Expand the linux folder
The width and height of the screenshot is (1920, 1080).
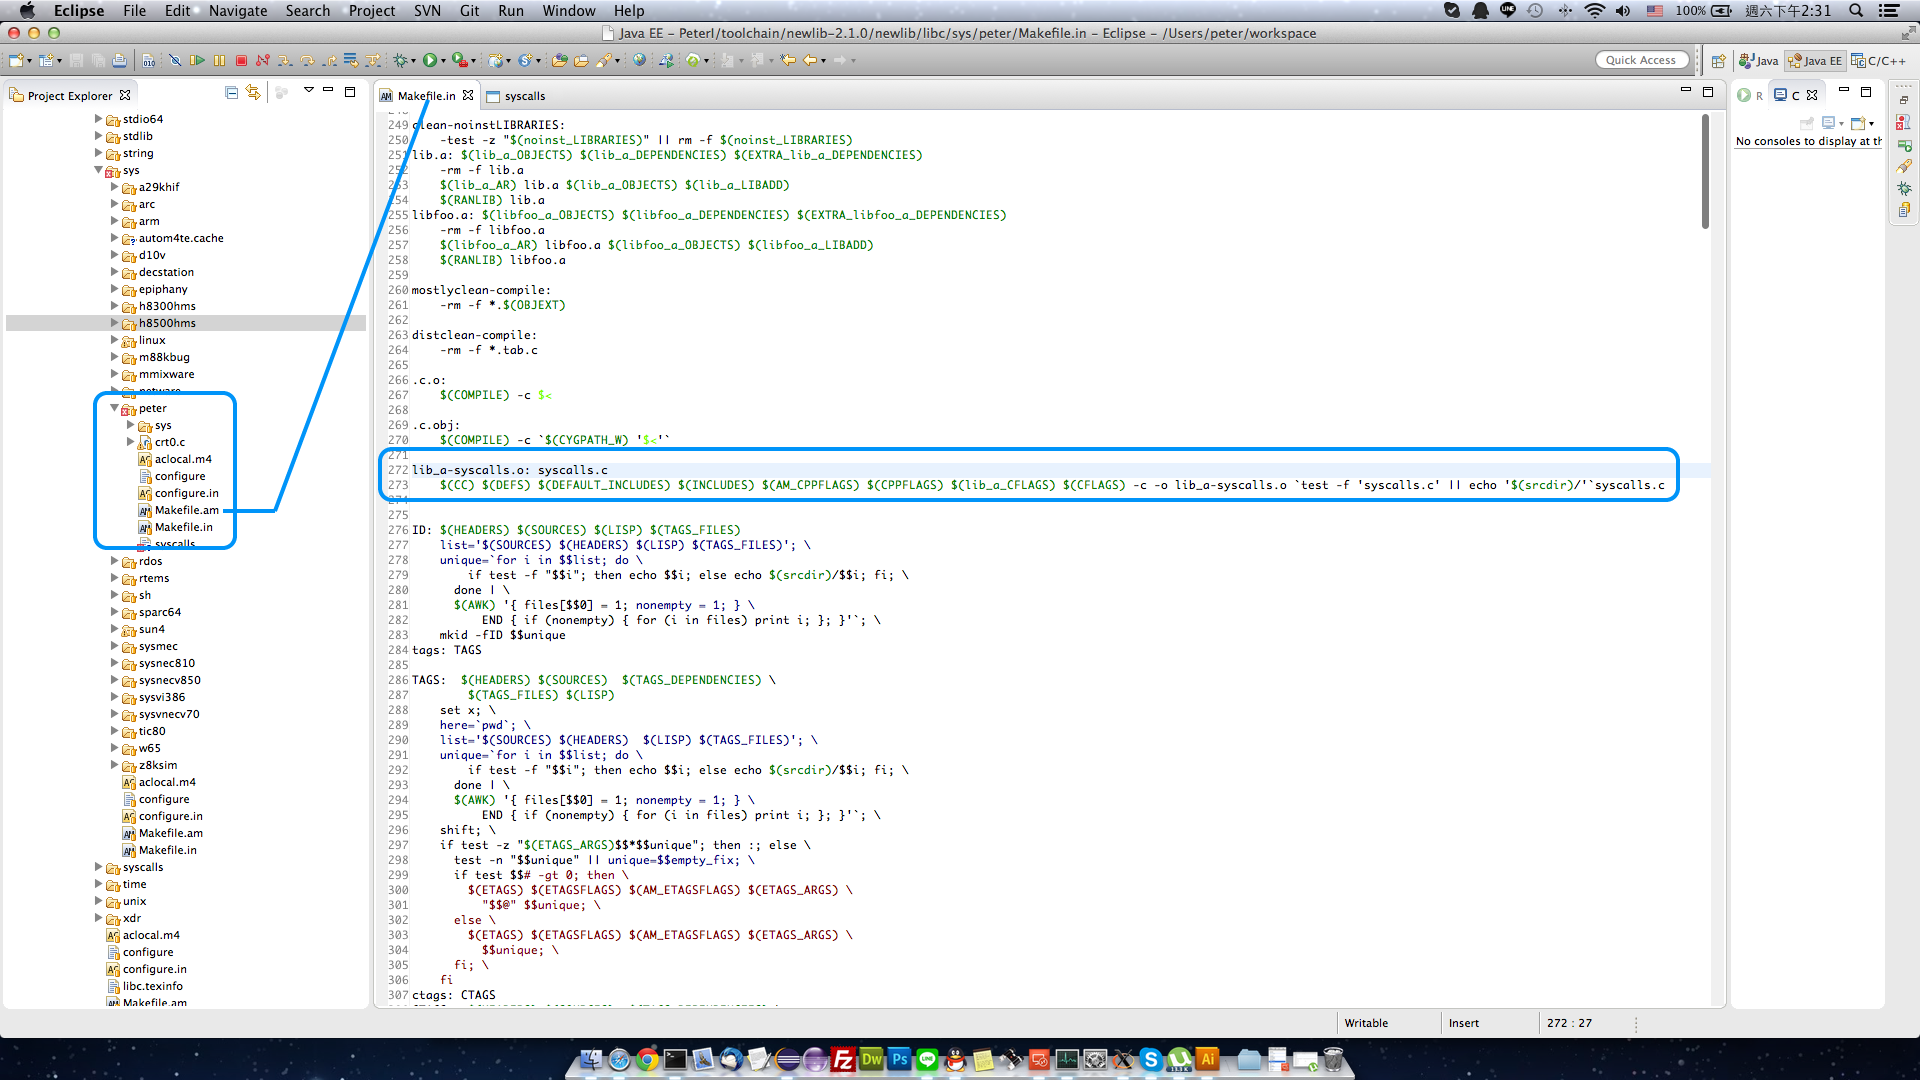pyautogui.click(x=115, y=340)
